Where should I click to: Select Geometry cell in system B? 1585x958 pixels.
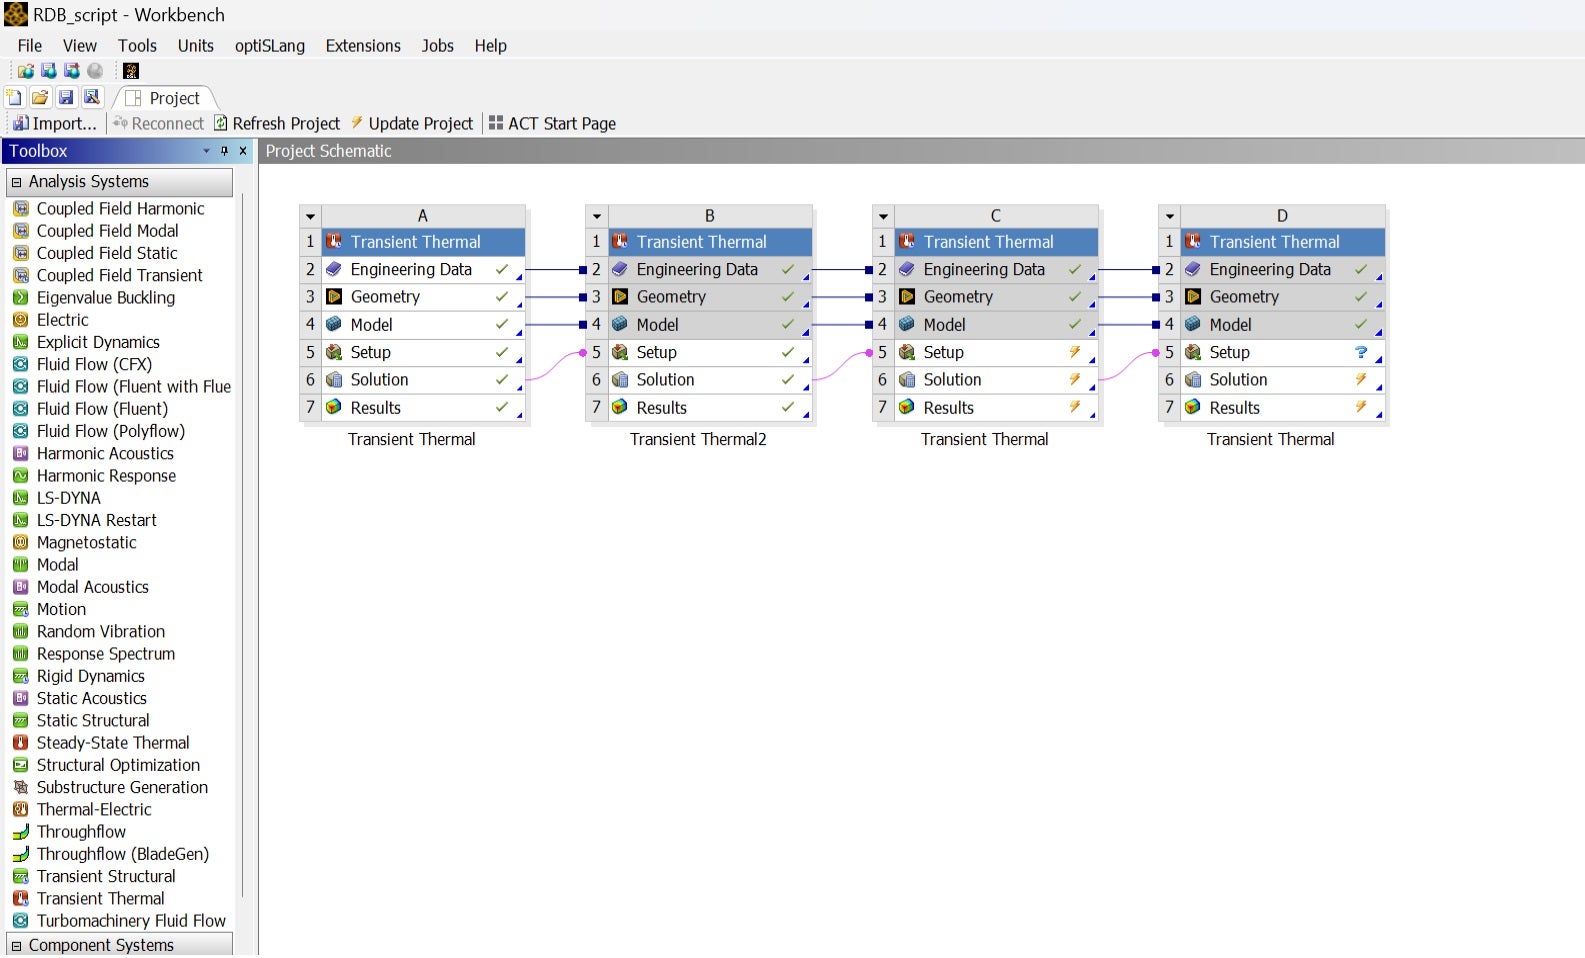click(710, 297)
